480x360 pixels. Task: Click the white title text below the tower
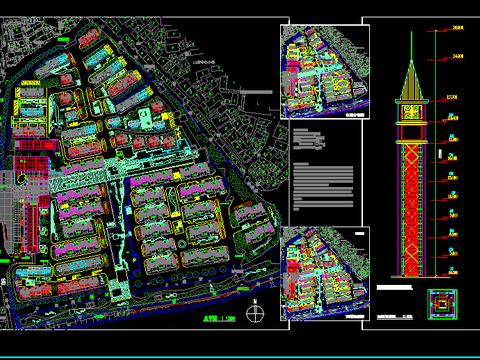395,287
